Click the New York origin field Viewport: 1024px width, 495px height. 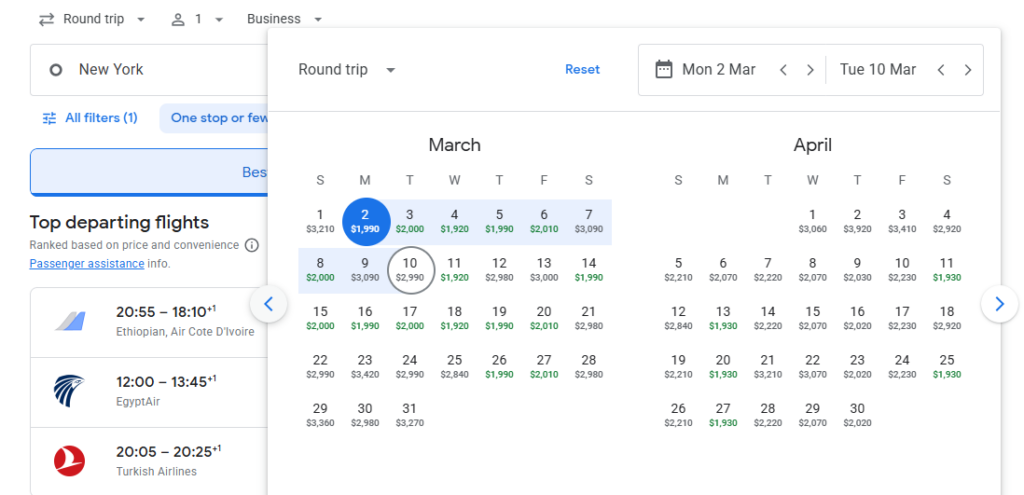tap(149, 70)
